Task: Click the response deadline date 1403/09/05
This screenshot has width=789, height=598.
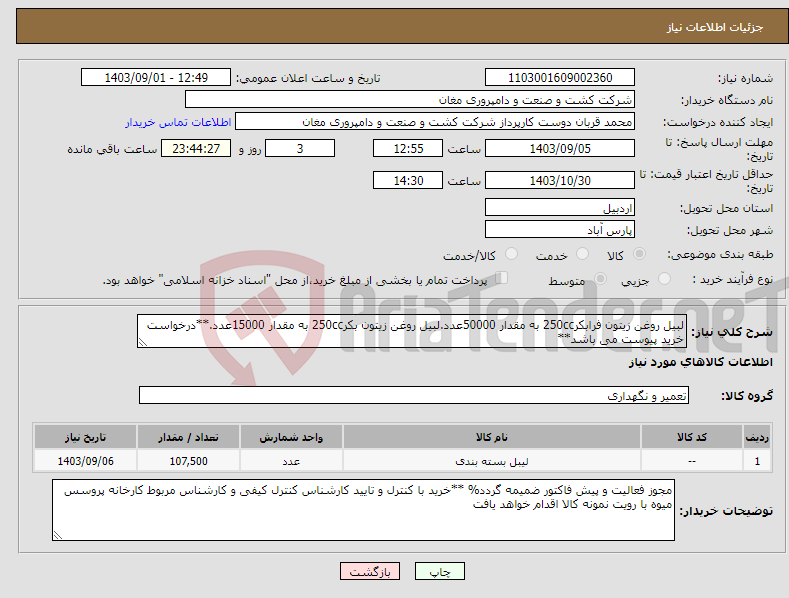Action: coord(560,148)
